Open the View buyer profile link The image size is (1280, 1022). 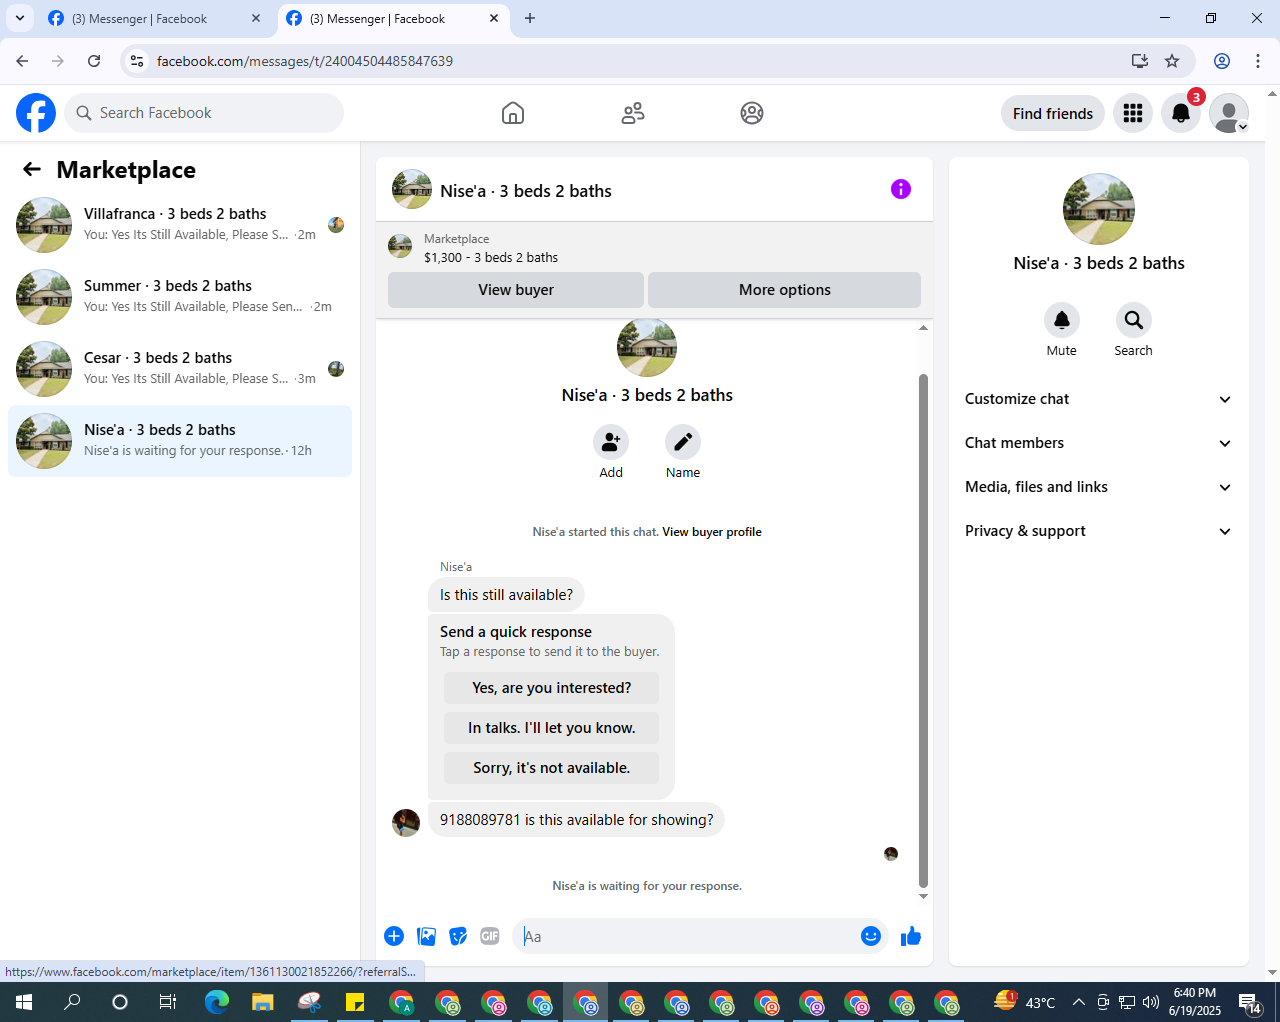coord(712,532)
